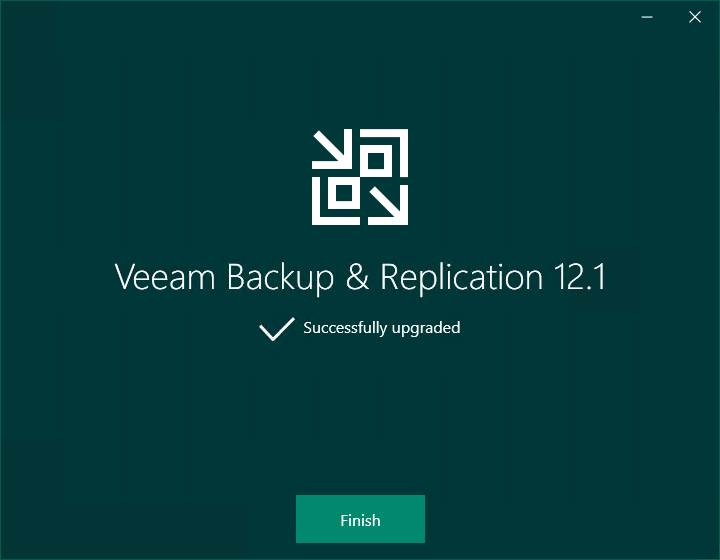The height and width of the screenshot is (560, 720).
Task: Click the "Successfully upgraded" status text
Action: click(x=382, y=328)
